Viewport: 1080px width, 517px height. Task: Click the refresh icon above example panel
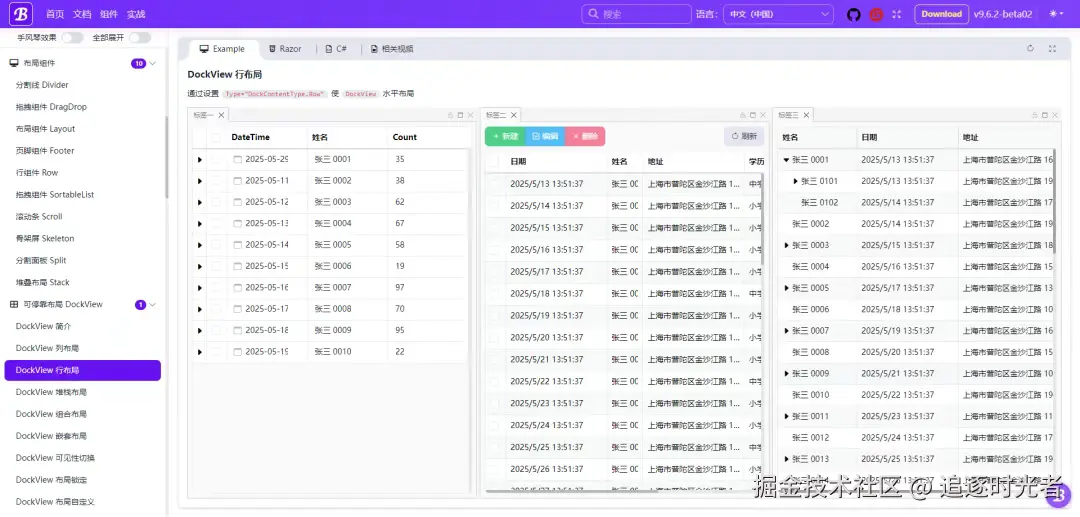pyautogui.click(x=1030, y=49)
